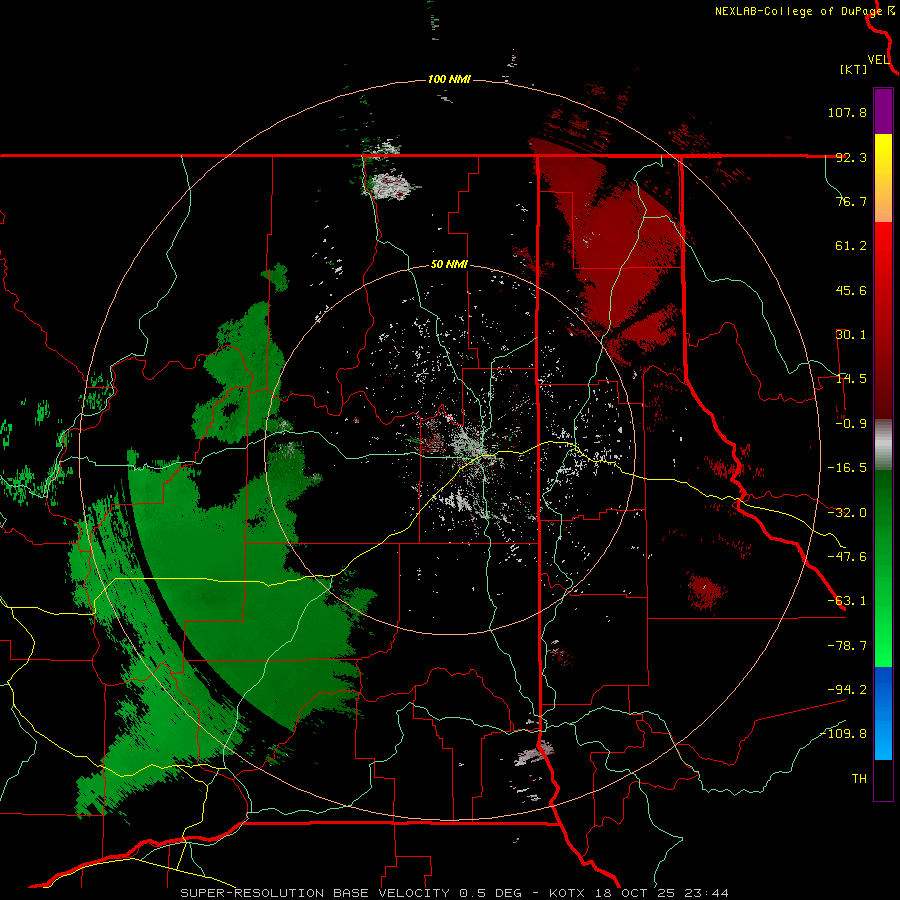Pick the gray near-zero segment of color bar
The height and width of the screenshot is (900, 900).
883,444
